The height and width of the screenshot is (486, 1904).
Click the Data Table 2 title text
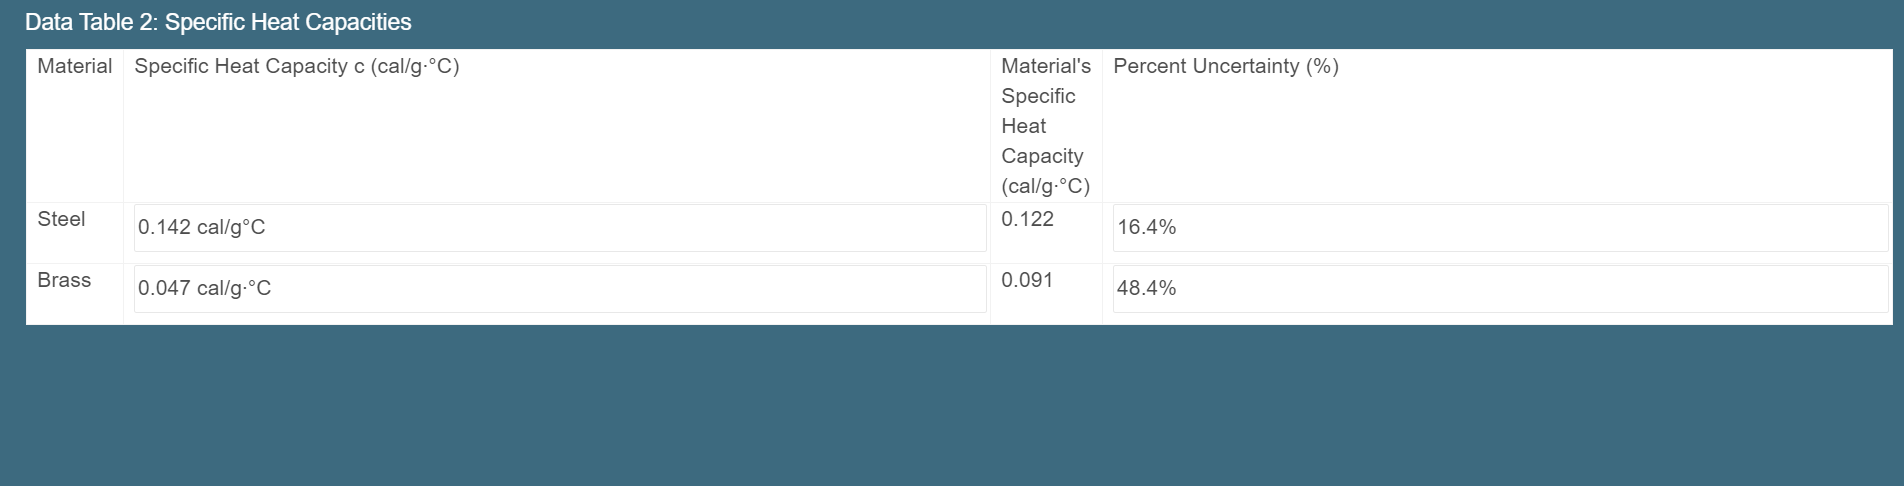(x=218, y=22)
